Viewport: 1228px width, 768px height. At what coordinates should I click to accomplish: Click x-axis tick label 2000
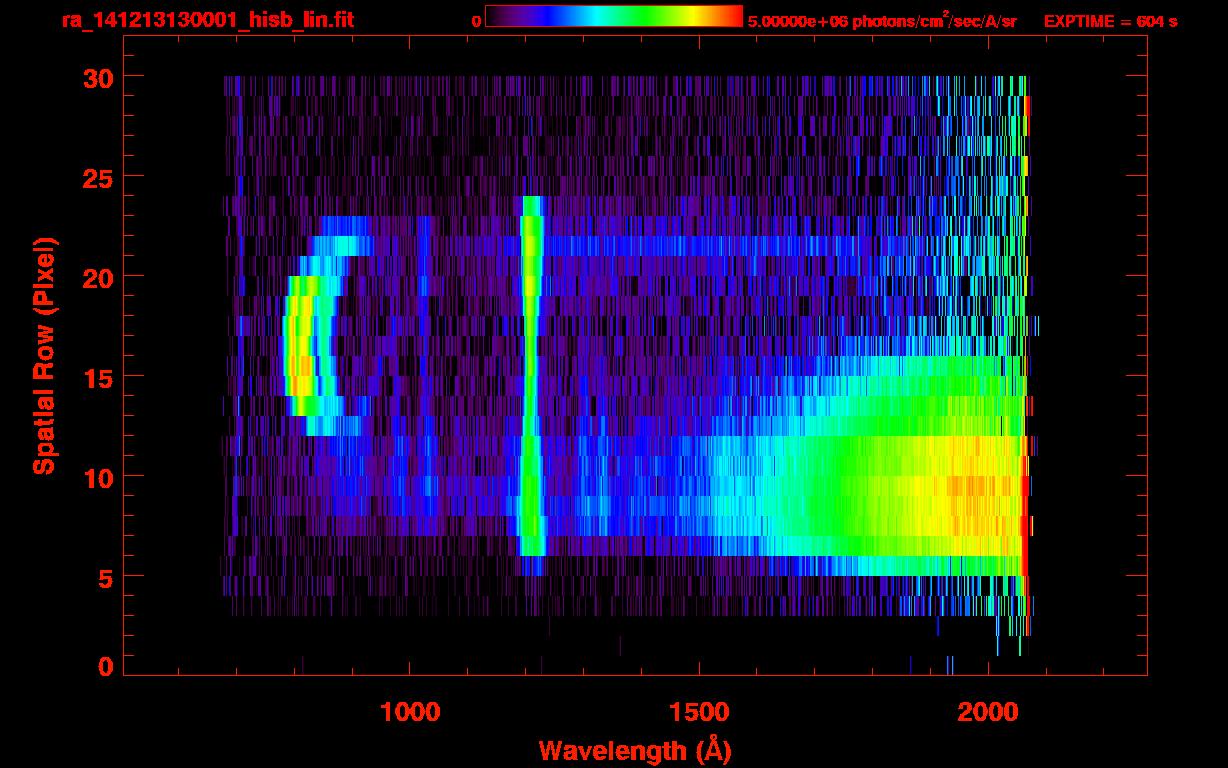(988, 712)
